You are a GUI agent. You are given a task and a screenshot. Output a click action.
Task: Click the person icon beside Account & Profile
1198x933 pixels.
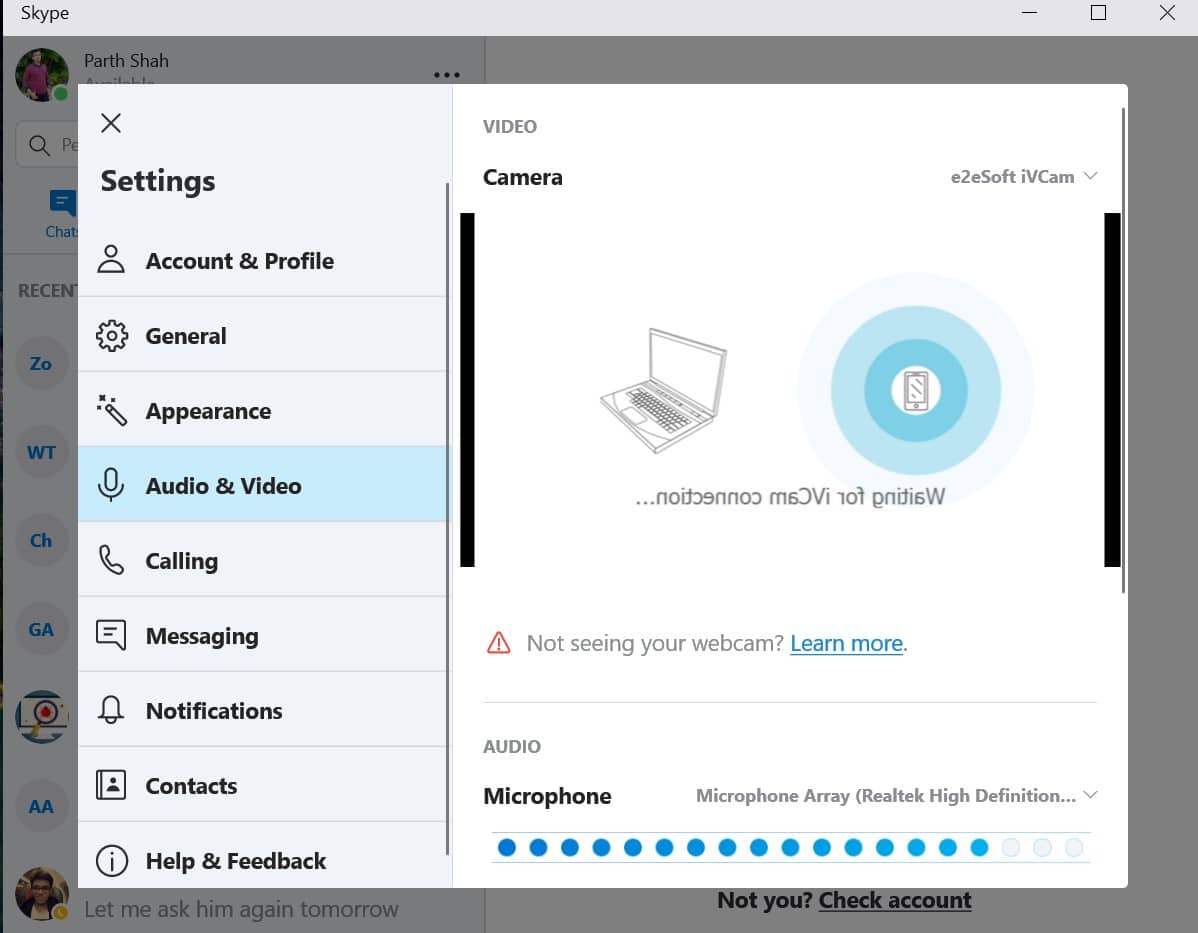(x=111, y=260)
